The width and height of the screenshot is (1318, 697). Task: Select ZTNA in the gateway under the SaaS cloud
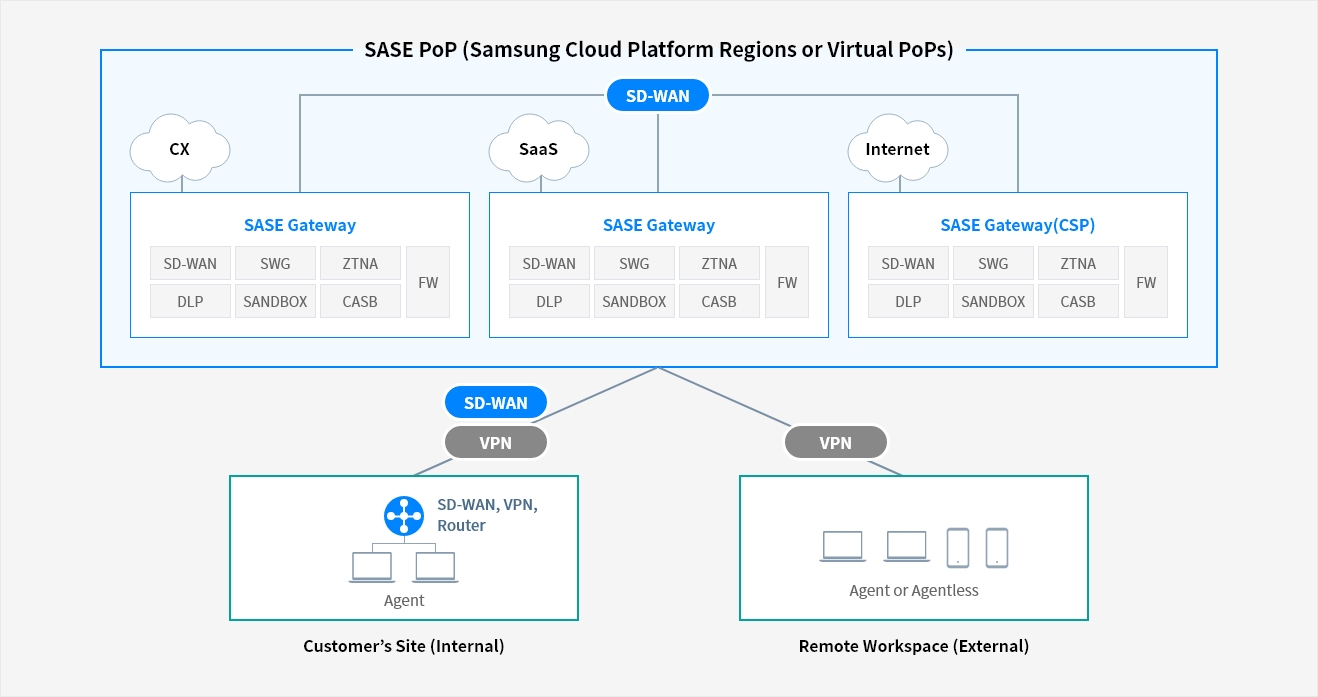click(719, 264)
